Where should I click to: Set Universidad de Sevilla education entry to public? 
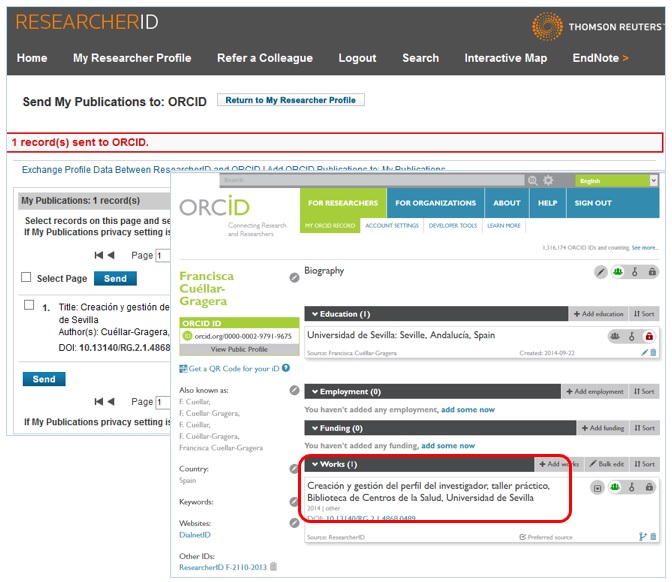tap(615, 336)
